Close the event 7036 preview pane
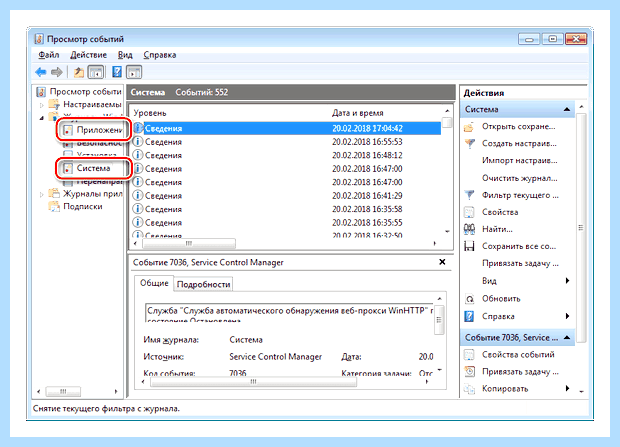Screen dimensions: 620x447 (x=442, y=262)
